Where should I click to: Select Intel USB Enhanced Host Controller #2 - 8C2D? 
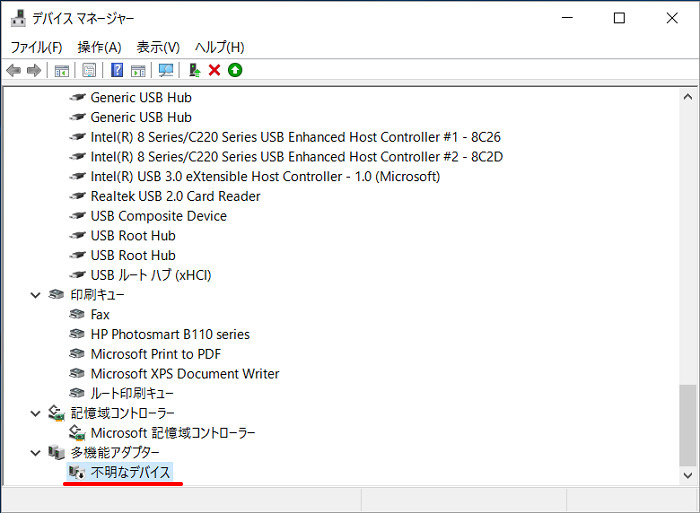point(297,157)
